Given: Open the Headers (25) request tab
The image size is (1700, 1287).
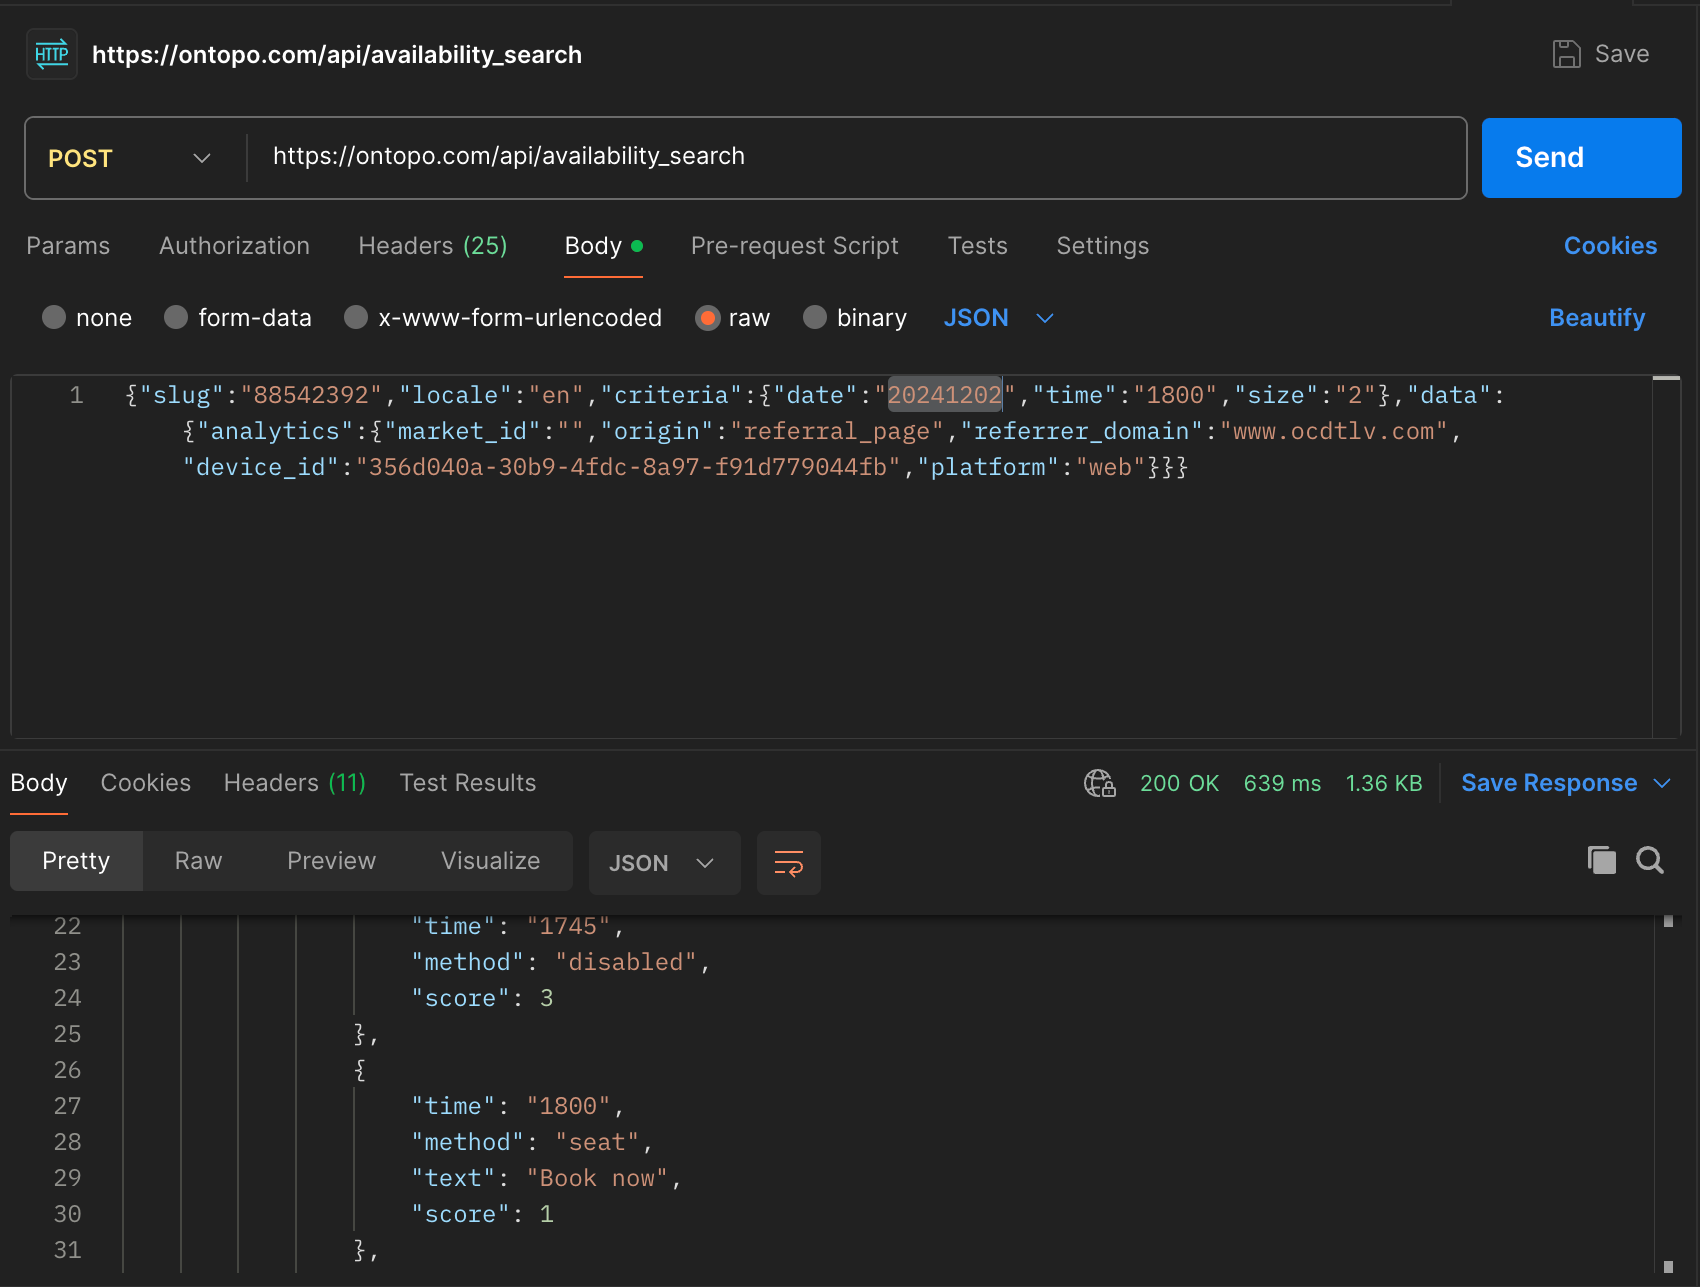Looking at the screenshot, I should point(433,246).
